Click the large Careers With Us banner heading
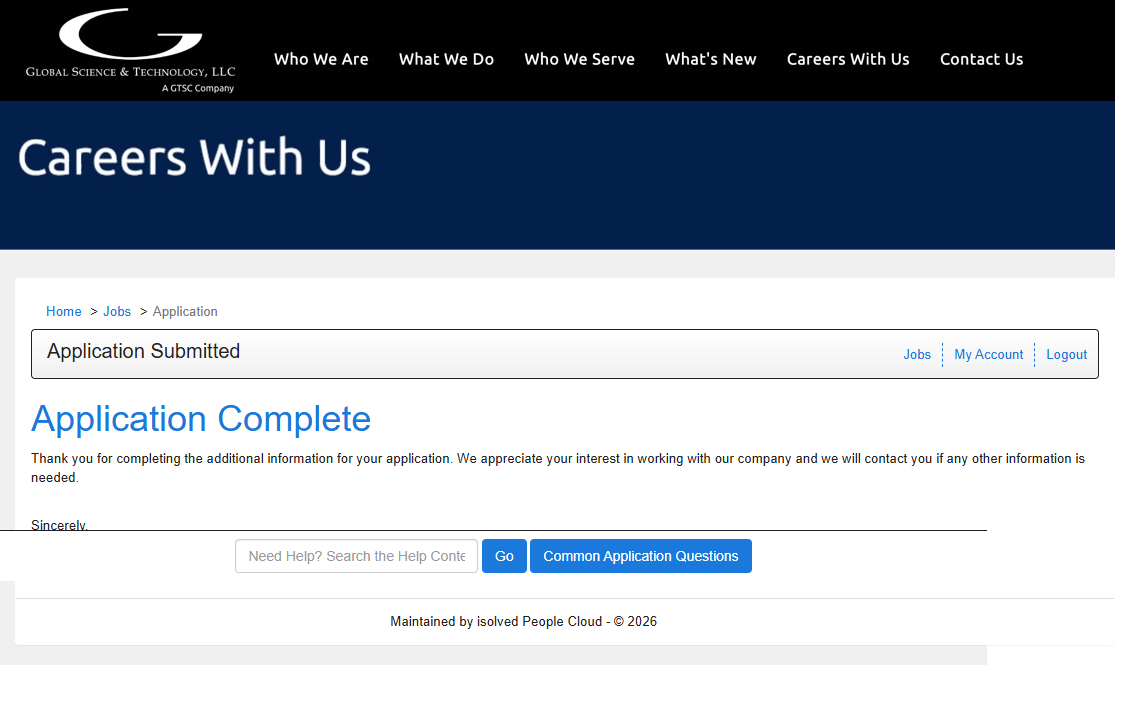Viewport: 1130px width, 725px height. 194,158
